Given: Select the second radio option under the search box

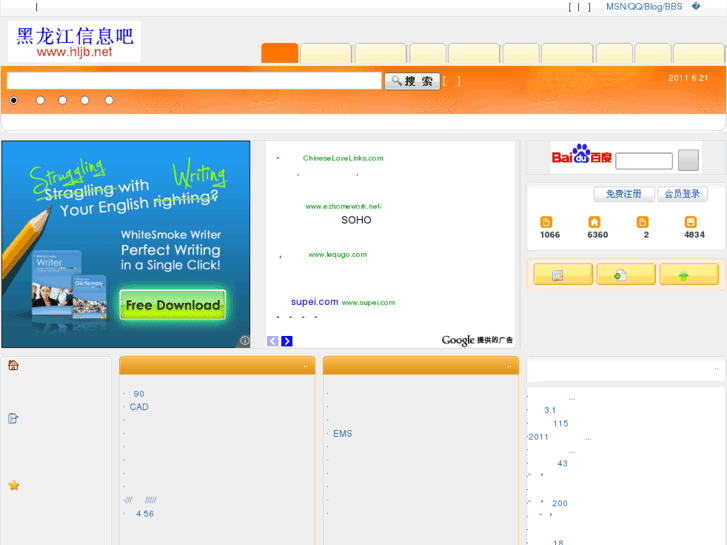Looking at the screenshot, I should pos(40,100).
